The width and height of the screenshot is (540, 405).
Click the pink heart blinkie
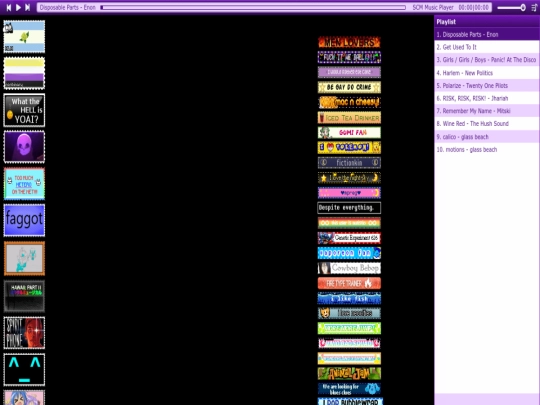349,193
